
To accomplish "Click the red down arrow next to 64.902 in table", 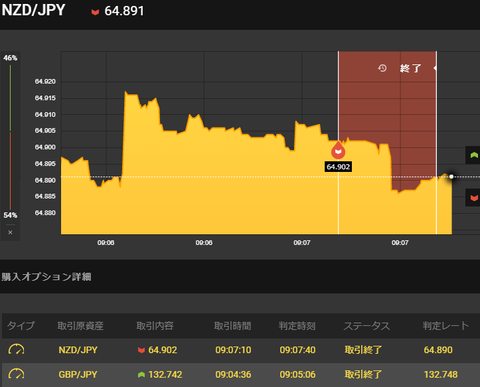I will pos(141,350).
